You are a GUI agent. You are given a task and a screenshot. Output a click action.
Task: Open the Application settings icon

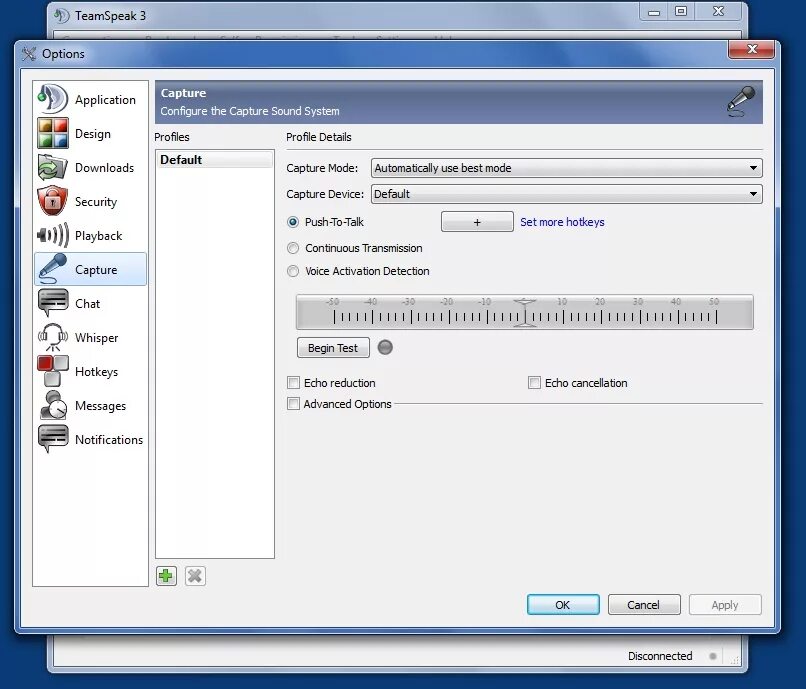point(52,99)
